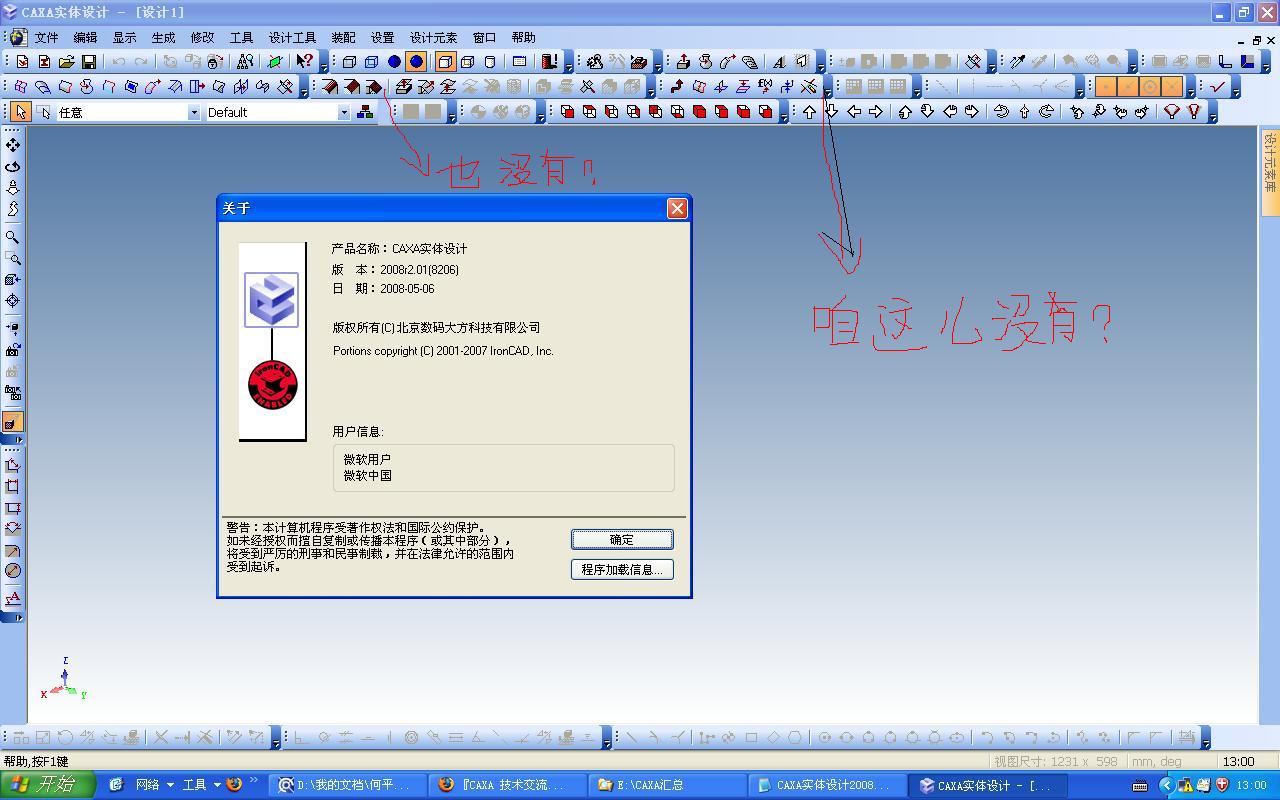Click the magnifier zoom icon in left toolbar
Screen dimensions: 1280x800
tap(13, 237)
